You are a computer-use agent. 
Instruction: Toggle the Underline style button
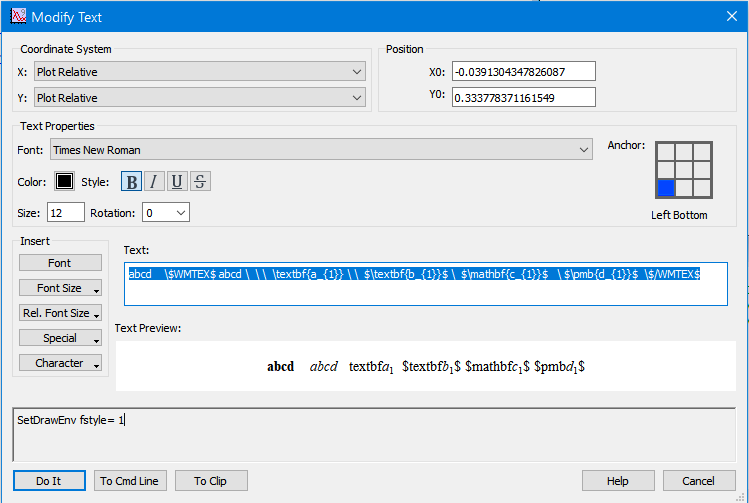pos(177,181)
